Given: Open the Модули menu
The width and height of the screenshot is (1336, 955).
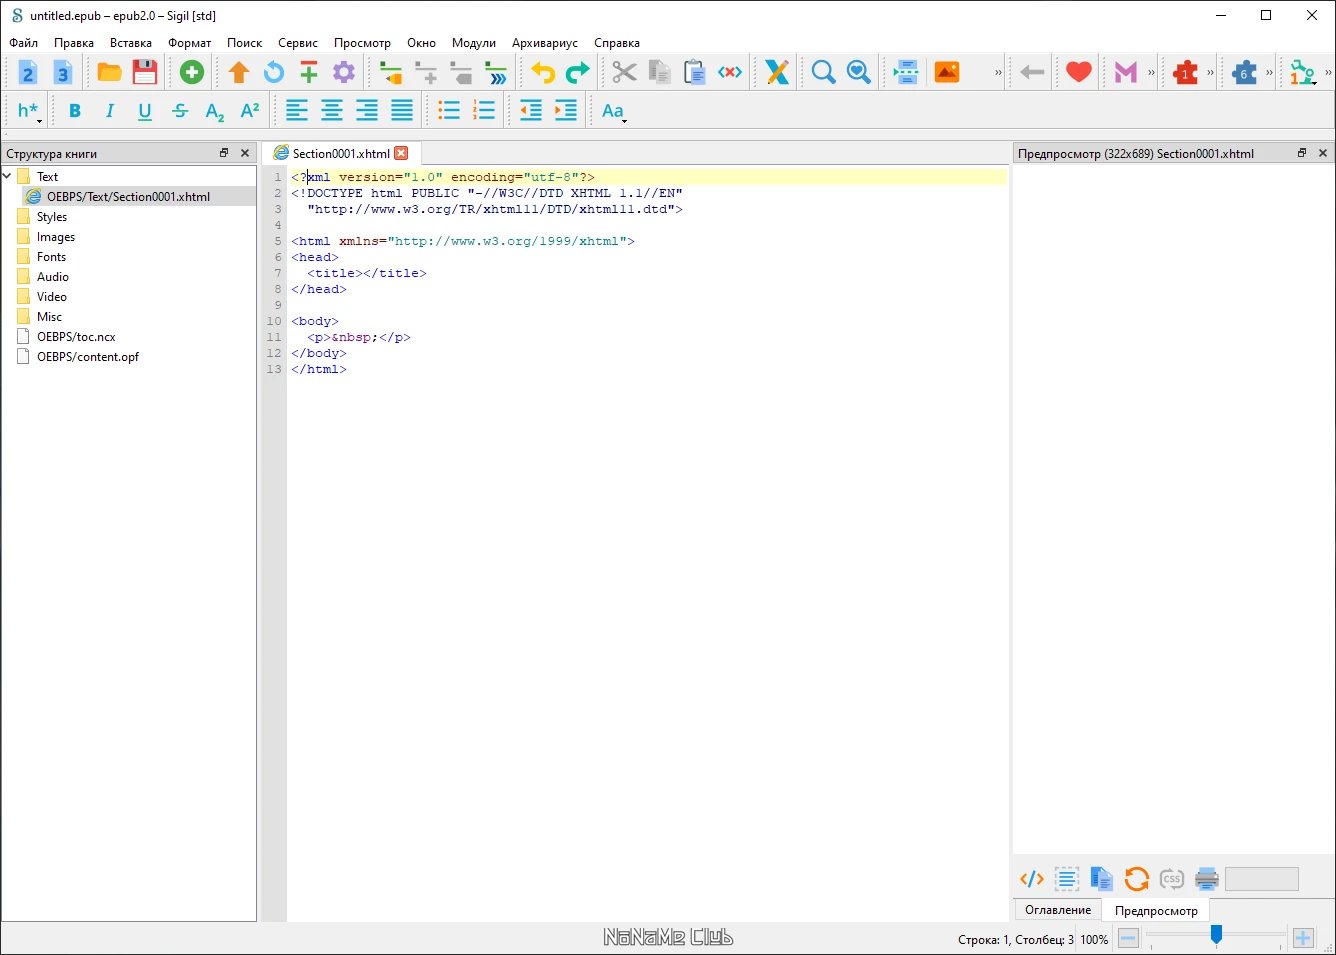Looking at the screenshot, I should pos(473,43).
